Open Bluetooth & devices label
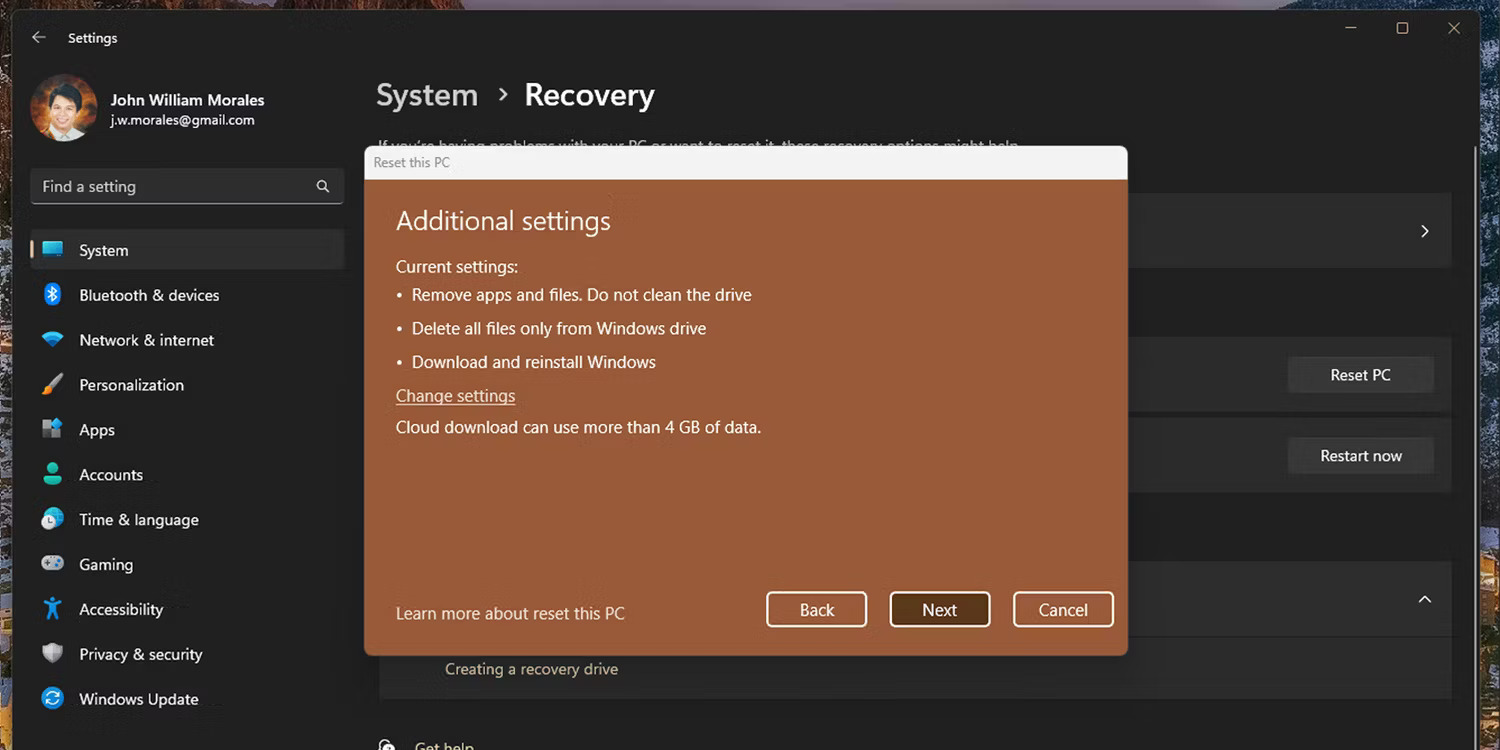 (149, 295)
